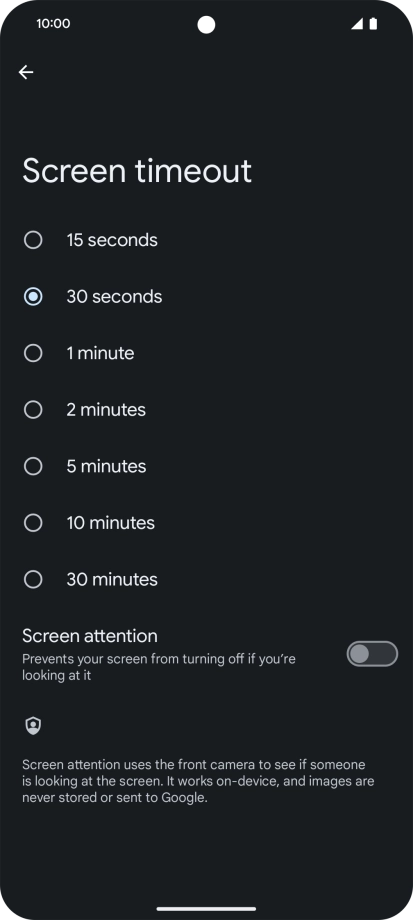Tap the privacy shield icon

[33, 726]
